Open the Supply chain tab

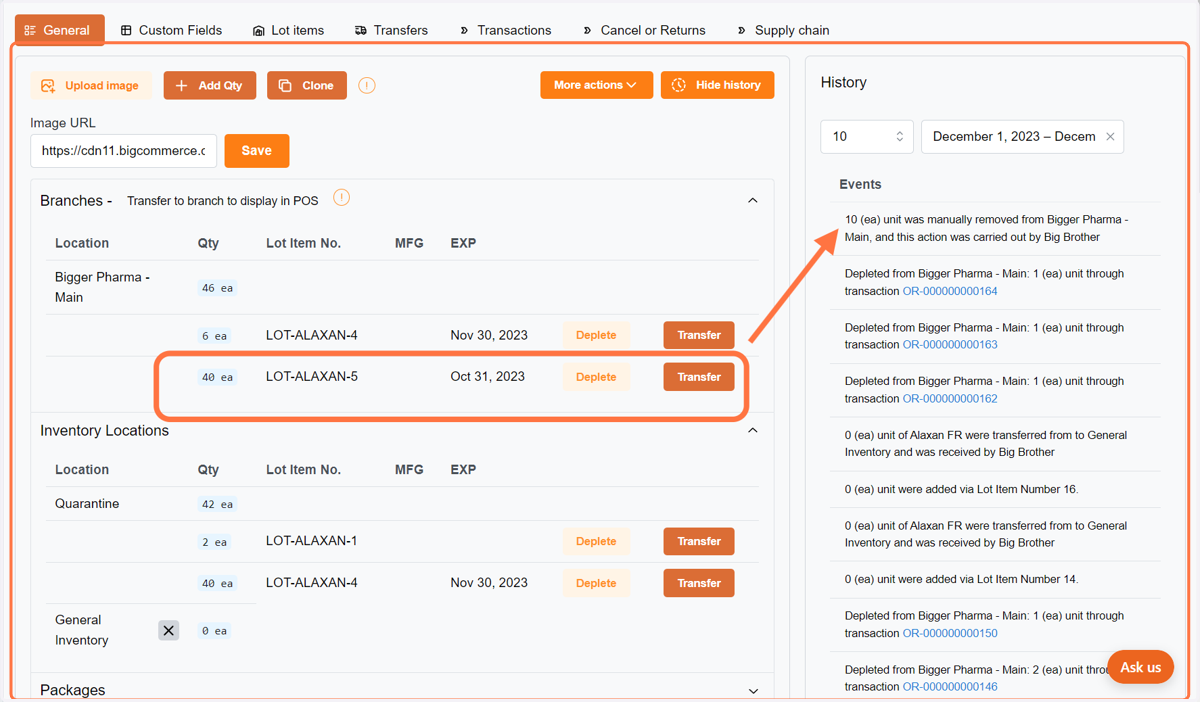(783, 30)
